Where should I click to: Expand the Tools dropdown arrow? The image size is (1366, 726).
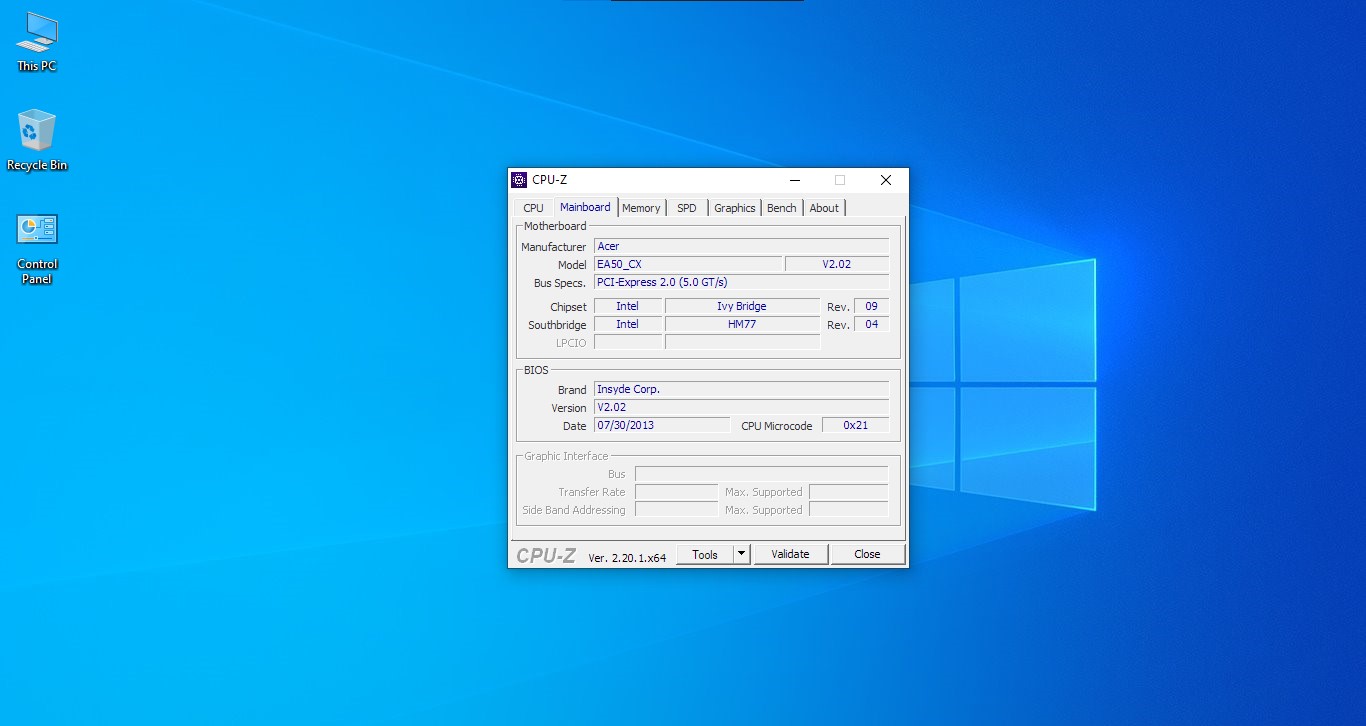click(x=741, y=554)
